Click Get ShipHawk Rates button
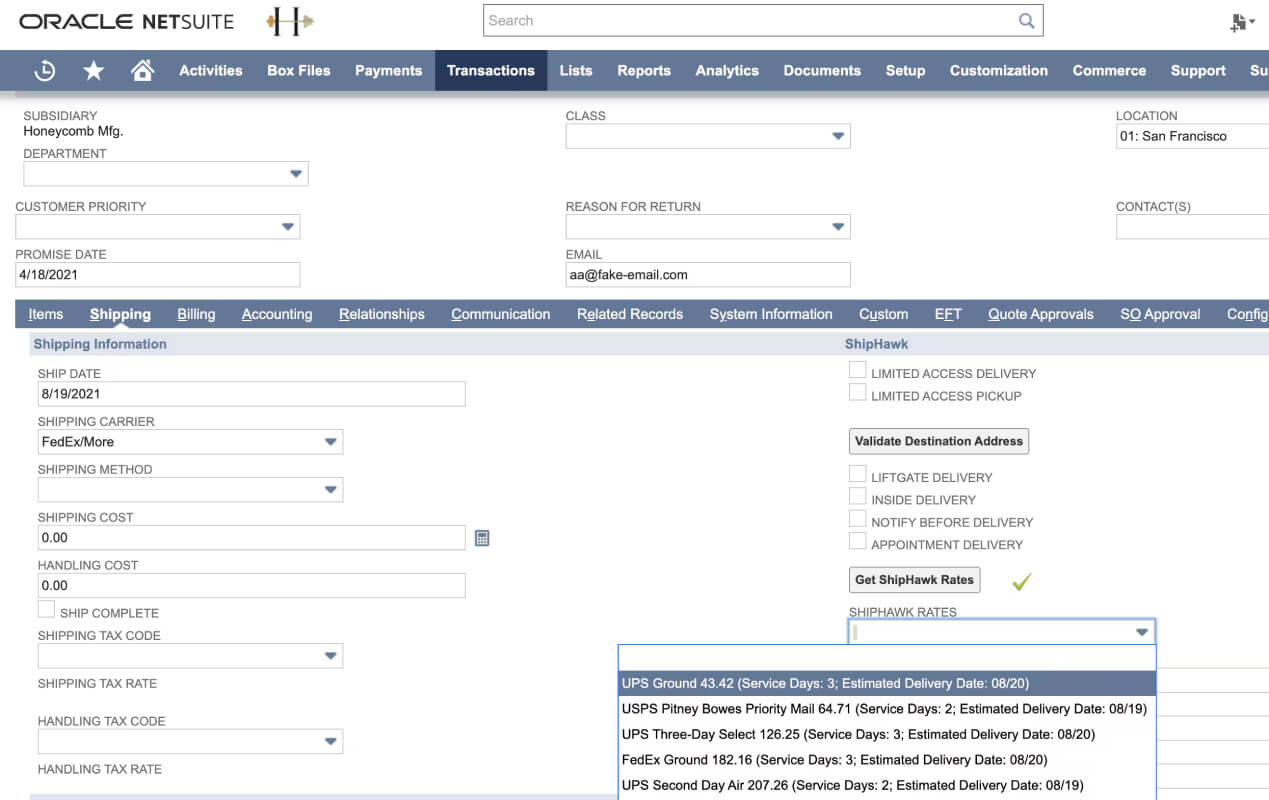The image size is (1269, 800). (x=914, y=580)
